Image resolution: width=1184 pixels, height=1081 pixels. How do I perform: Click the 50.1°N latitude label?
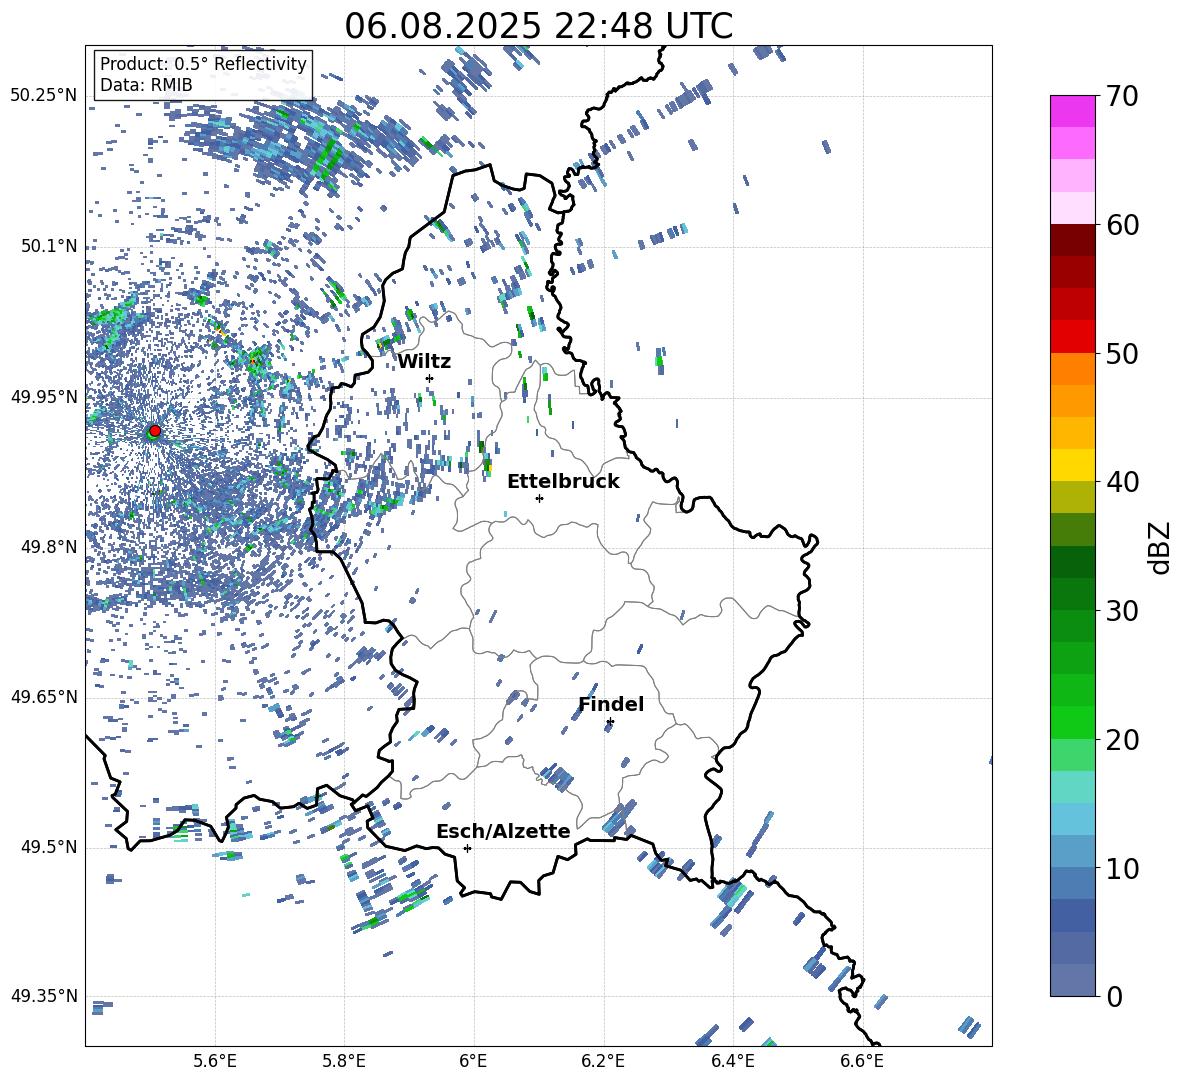click(x=49, y=247)
